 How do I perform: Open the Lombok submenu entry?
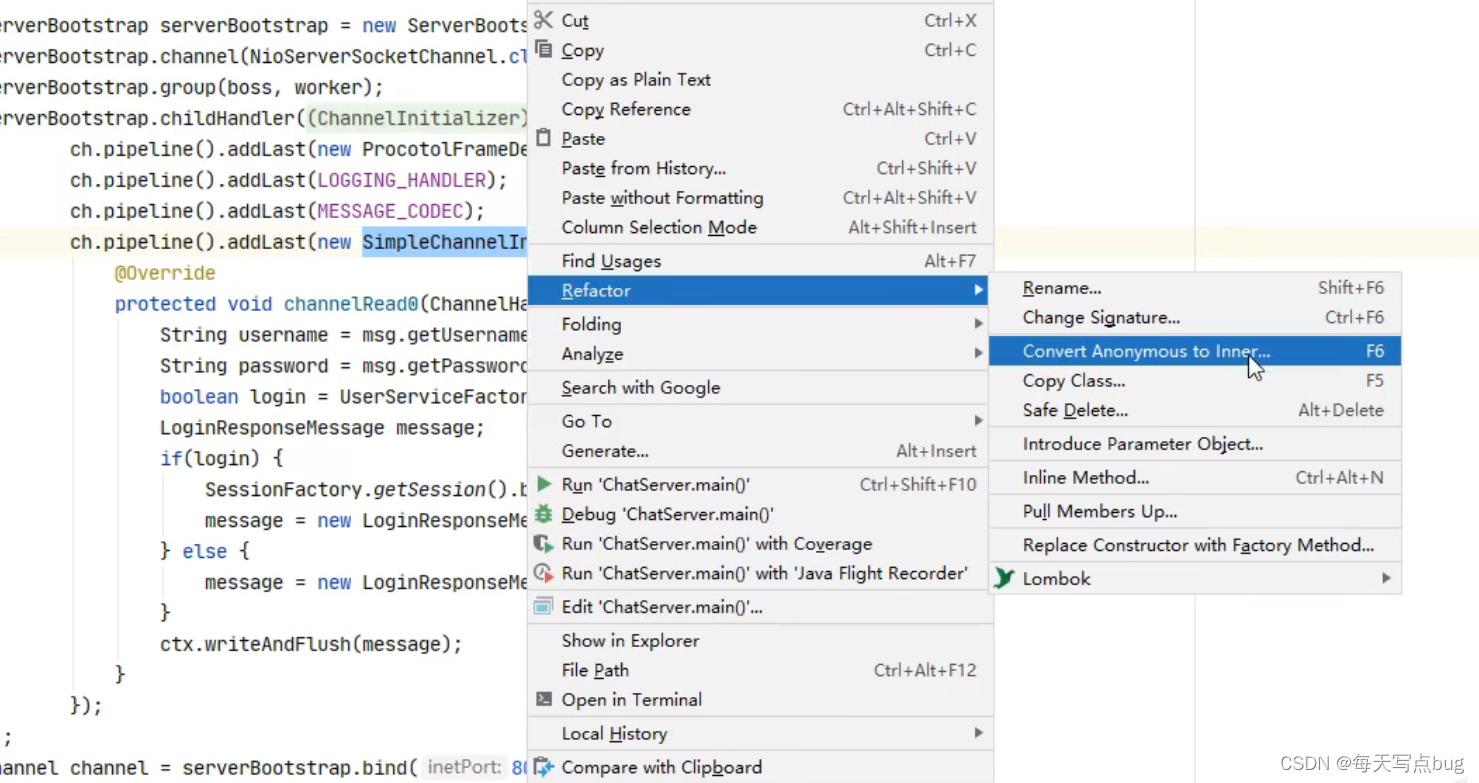1195,578
